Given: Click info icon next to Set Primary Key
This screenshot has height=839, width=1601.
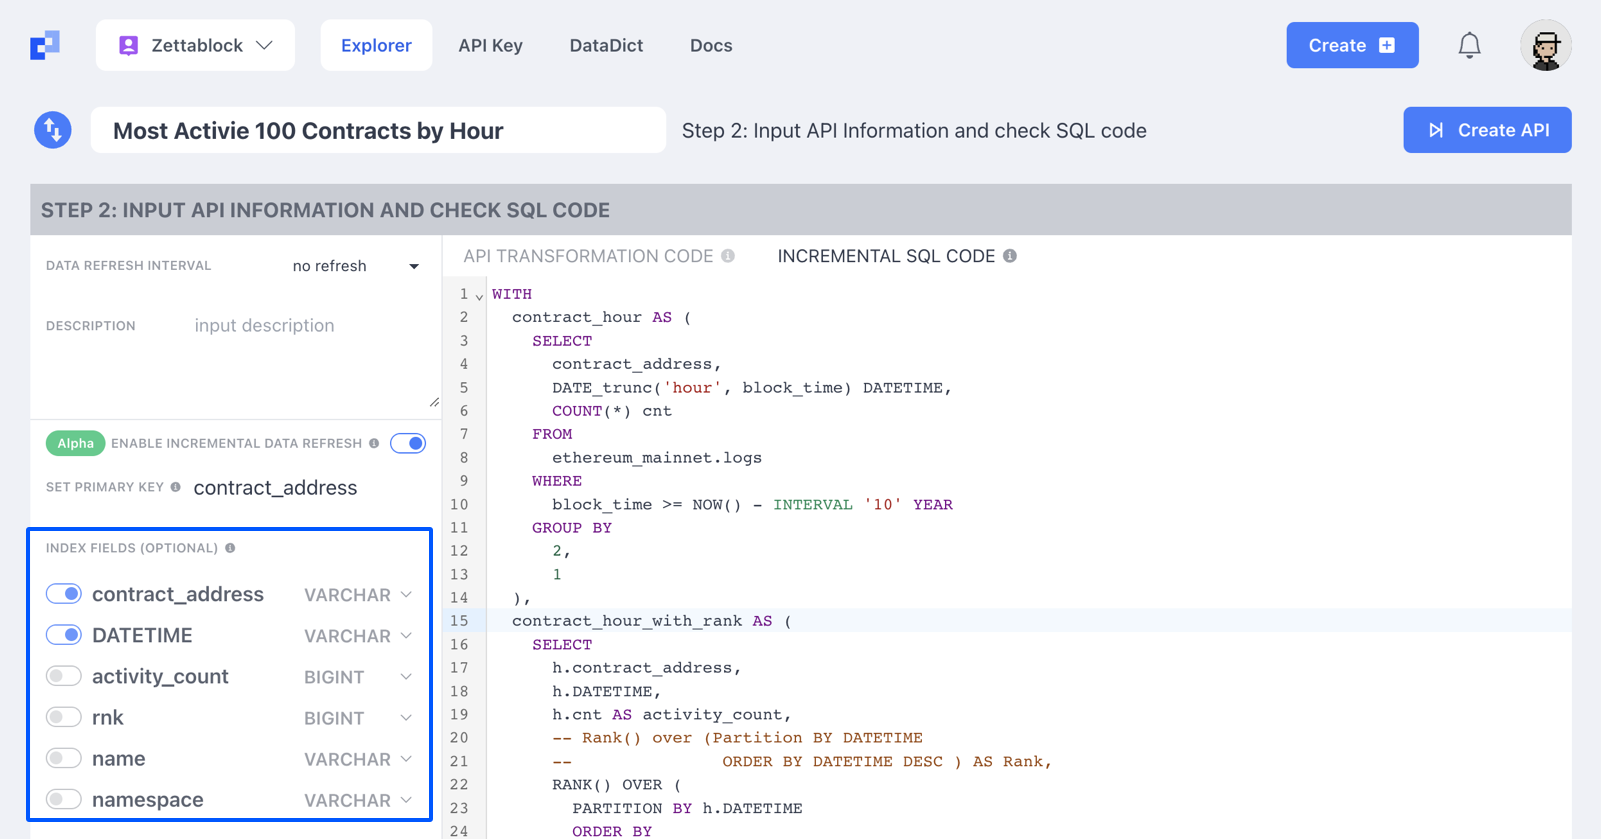Looking at the screenshot, I should pyautogui.click(x=176, y=487).
